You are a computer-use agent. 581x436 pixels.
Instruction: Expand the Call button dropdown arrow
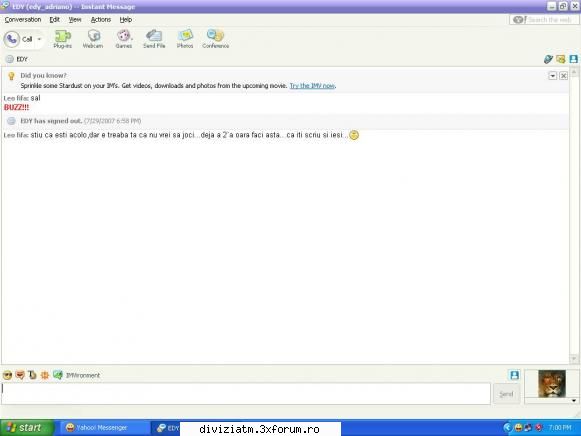point(39,39)
